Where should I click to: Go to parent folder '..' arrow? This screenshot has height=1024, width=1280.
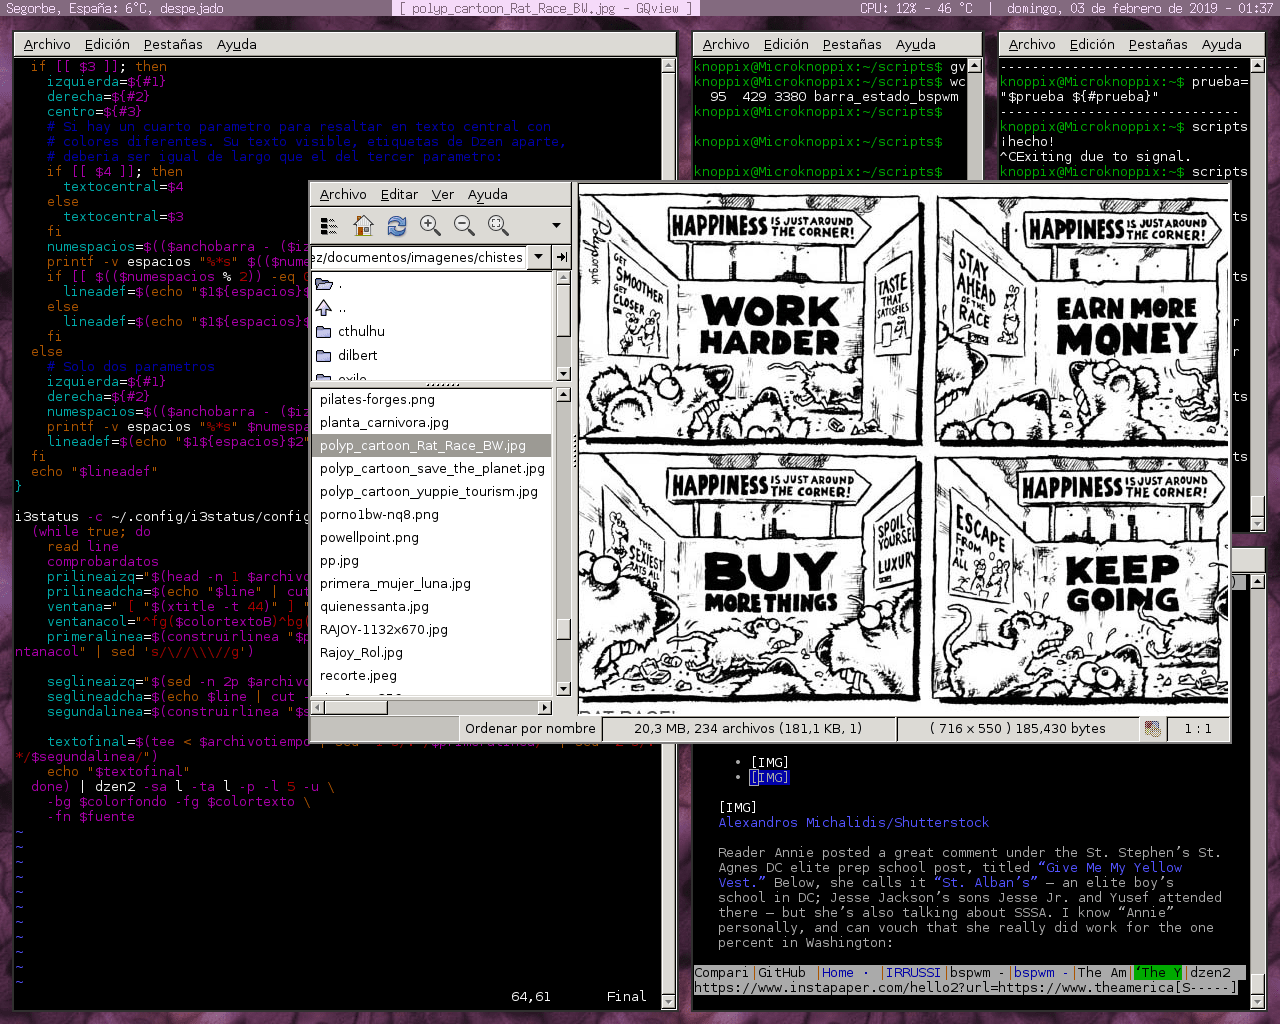point(324,308)
